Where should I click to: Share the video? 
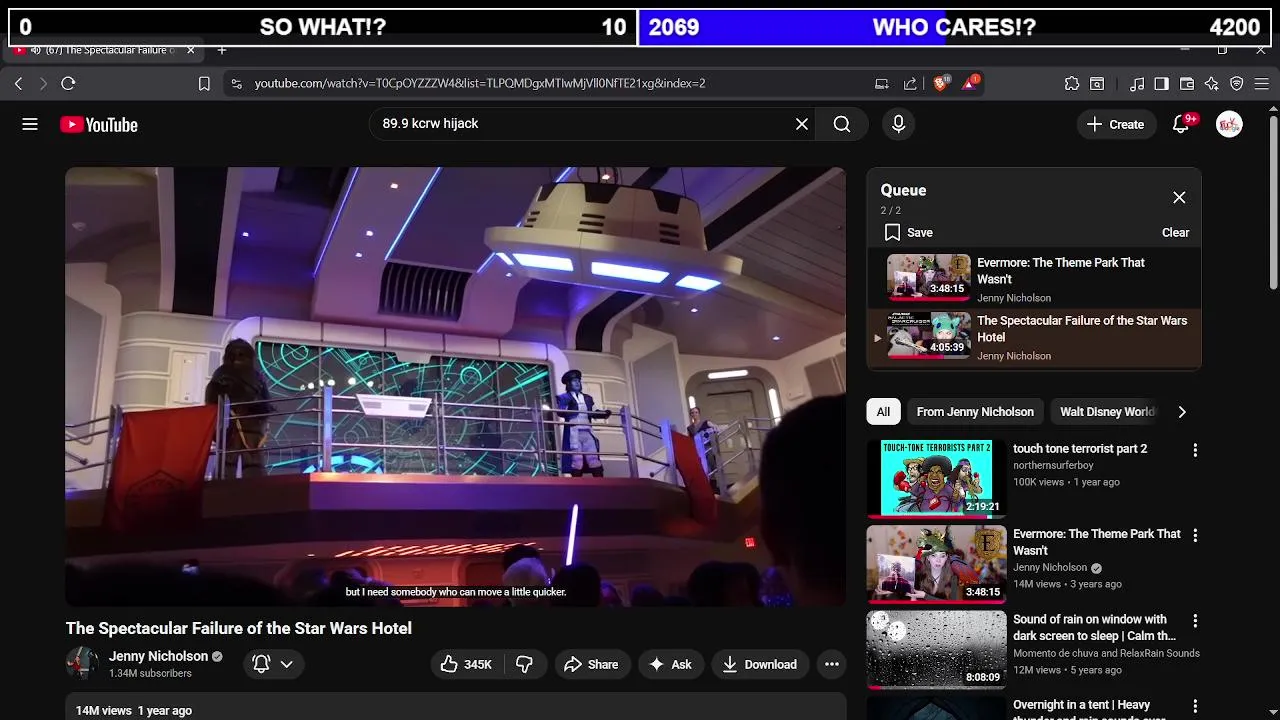point(591,664)
